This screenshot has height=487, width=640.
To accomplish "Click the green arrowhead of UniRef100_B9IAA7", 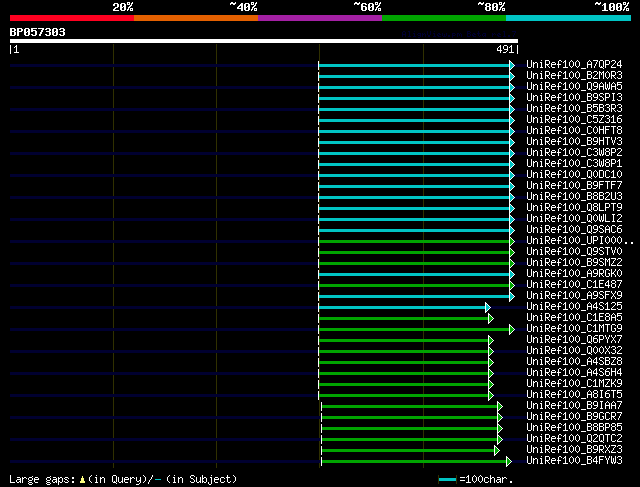I will [x=499, y=406].
